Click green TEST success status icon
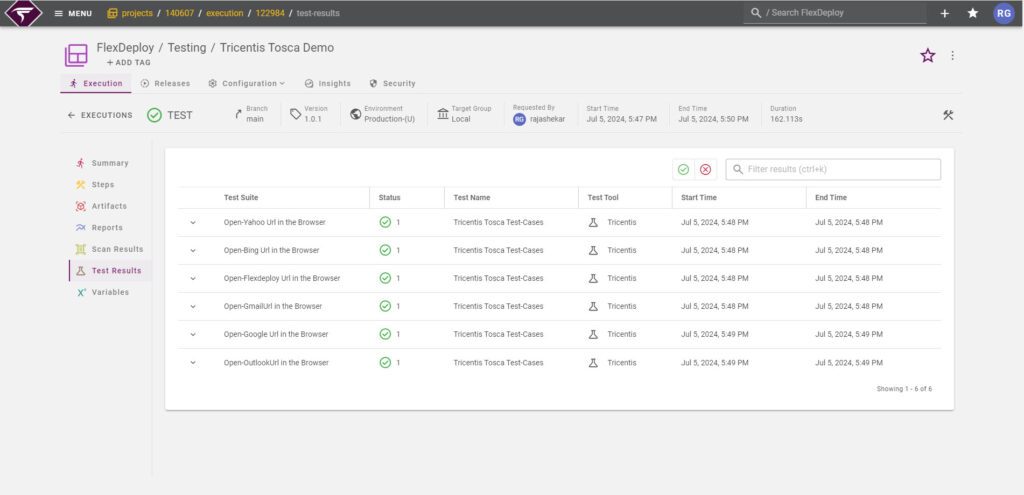 click(154, 115)
